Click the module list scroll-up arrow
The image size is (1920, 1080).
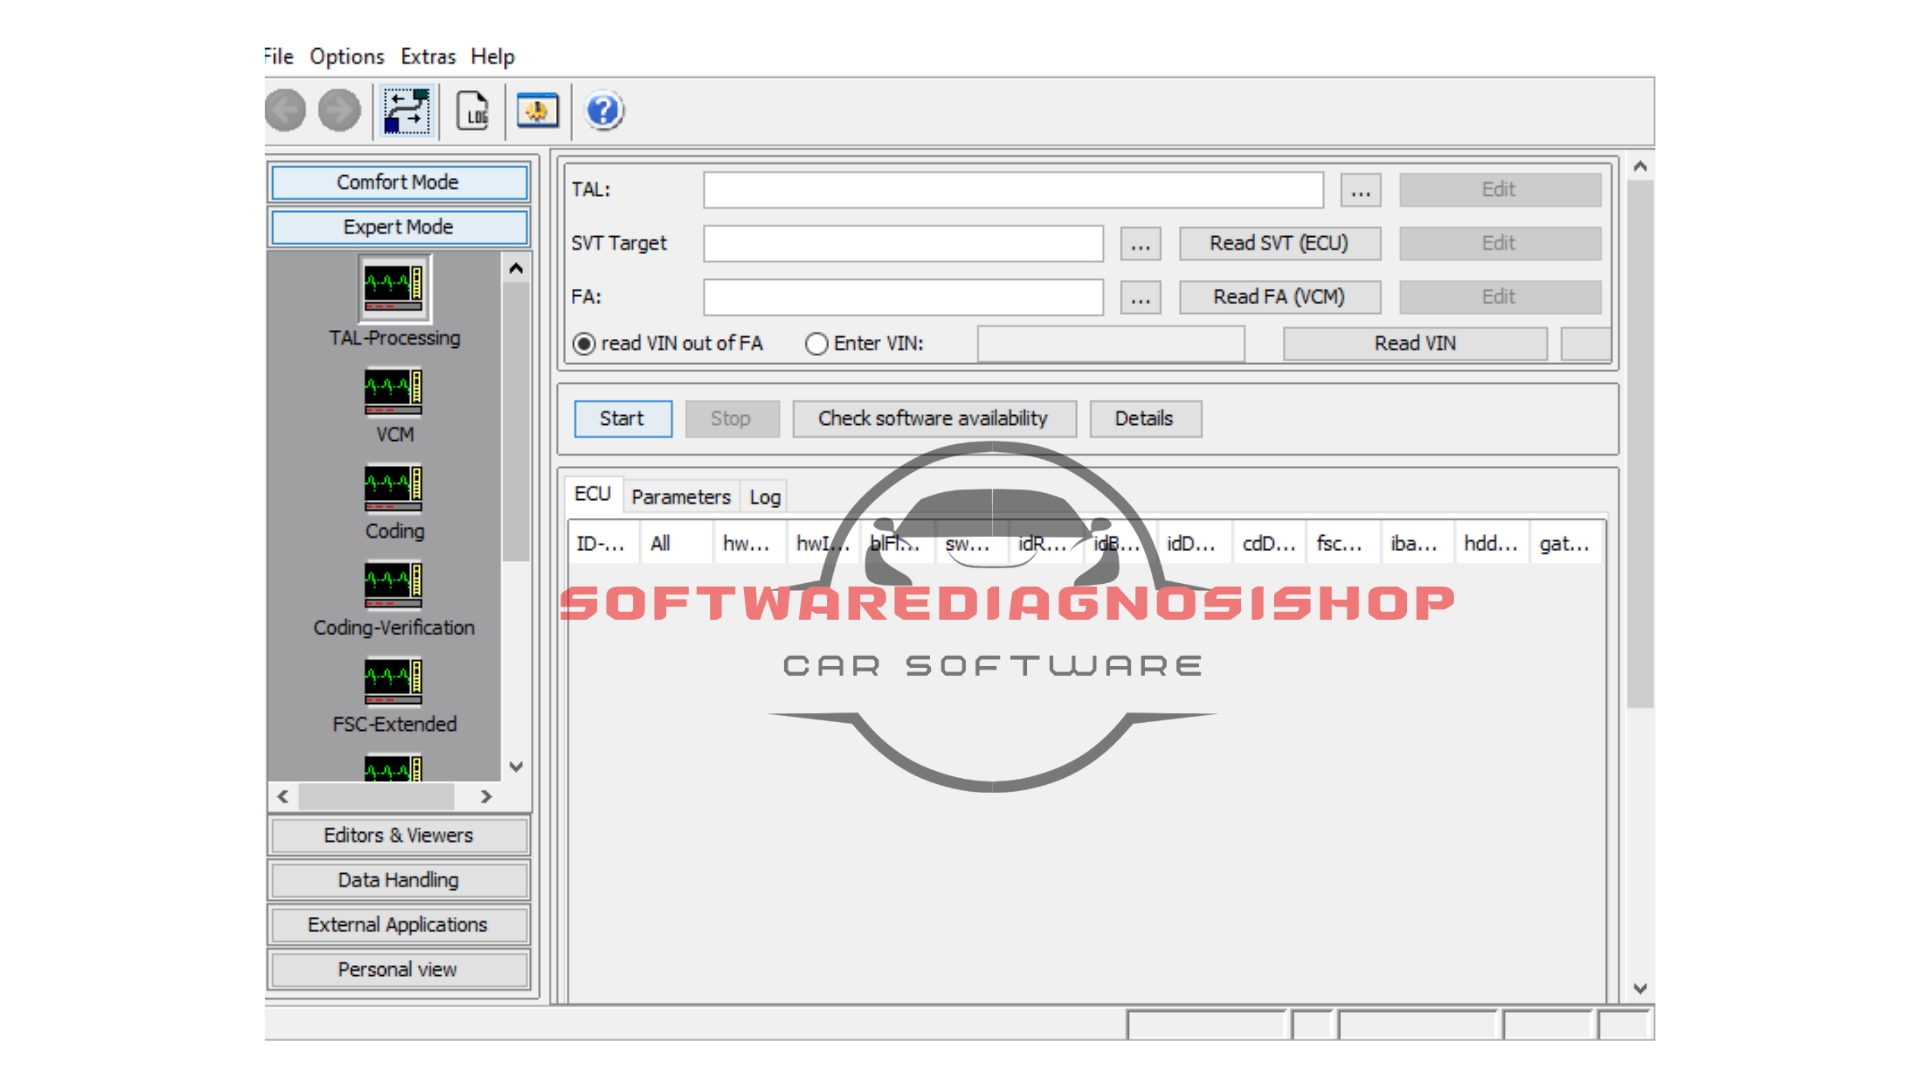click(x=516, y=268)
